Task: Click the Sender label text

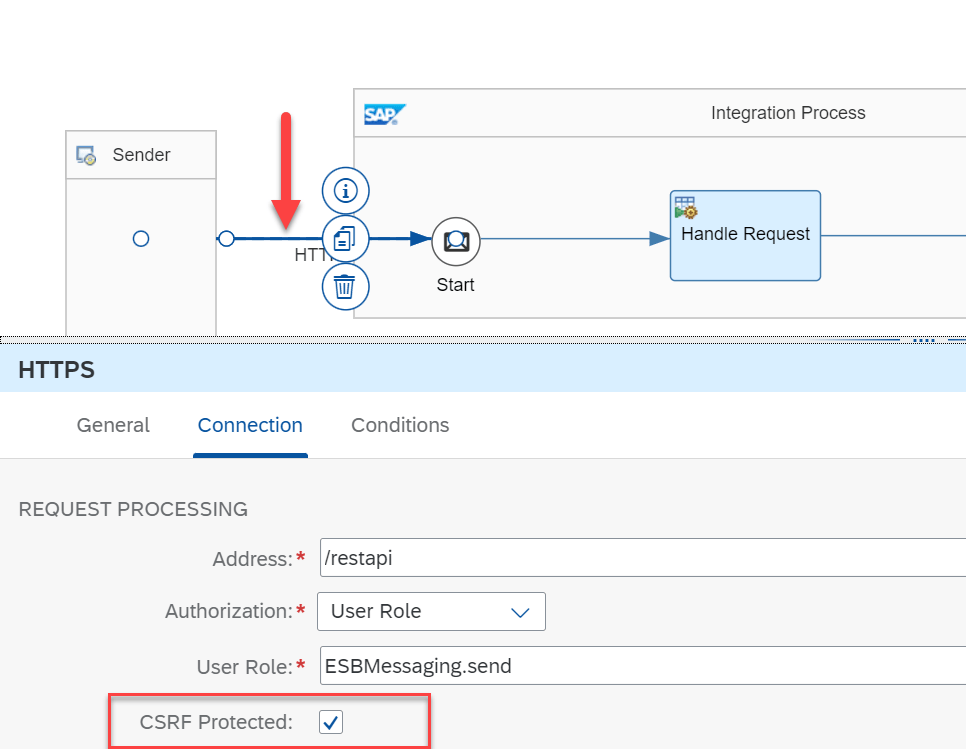Action: point(141,155)
